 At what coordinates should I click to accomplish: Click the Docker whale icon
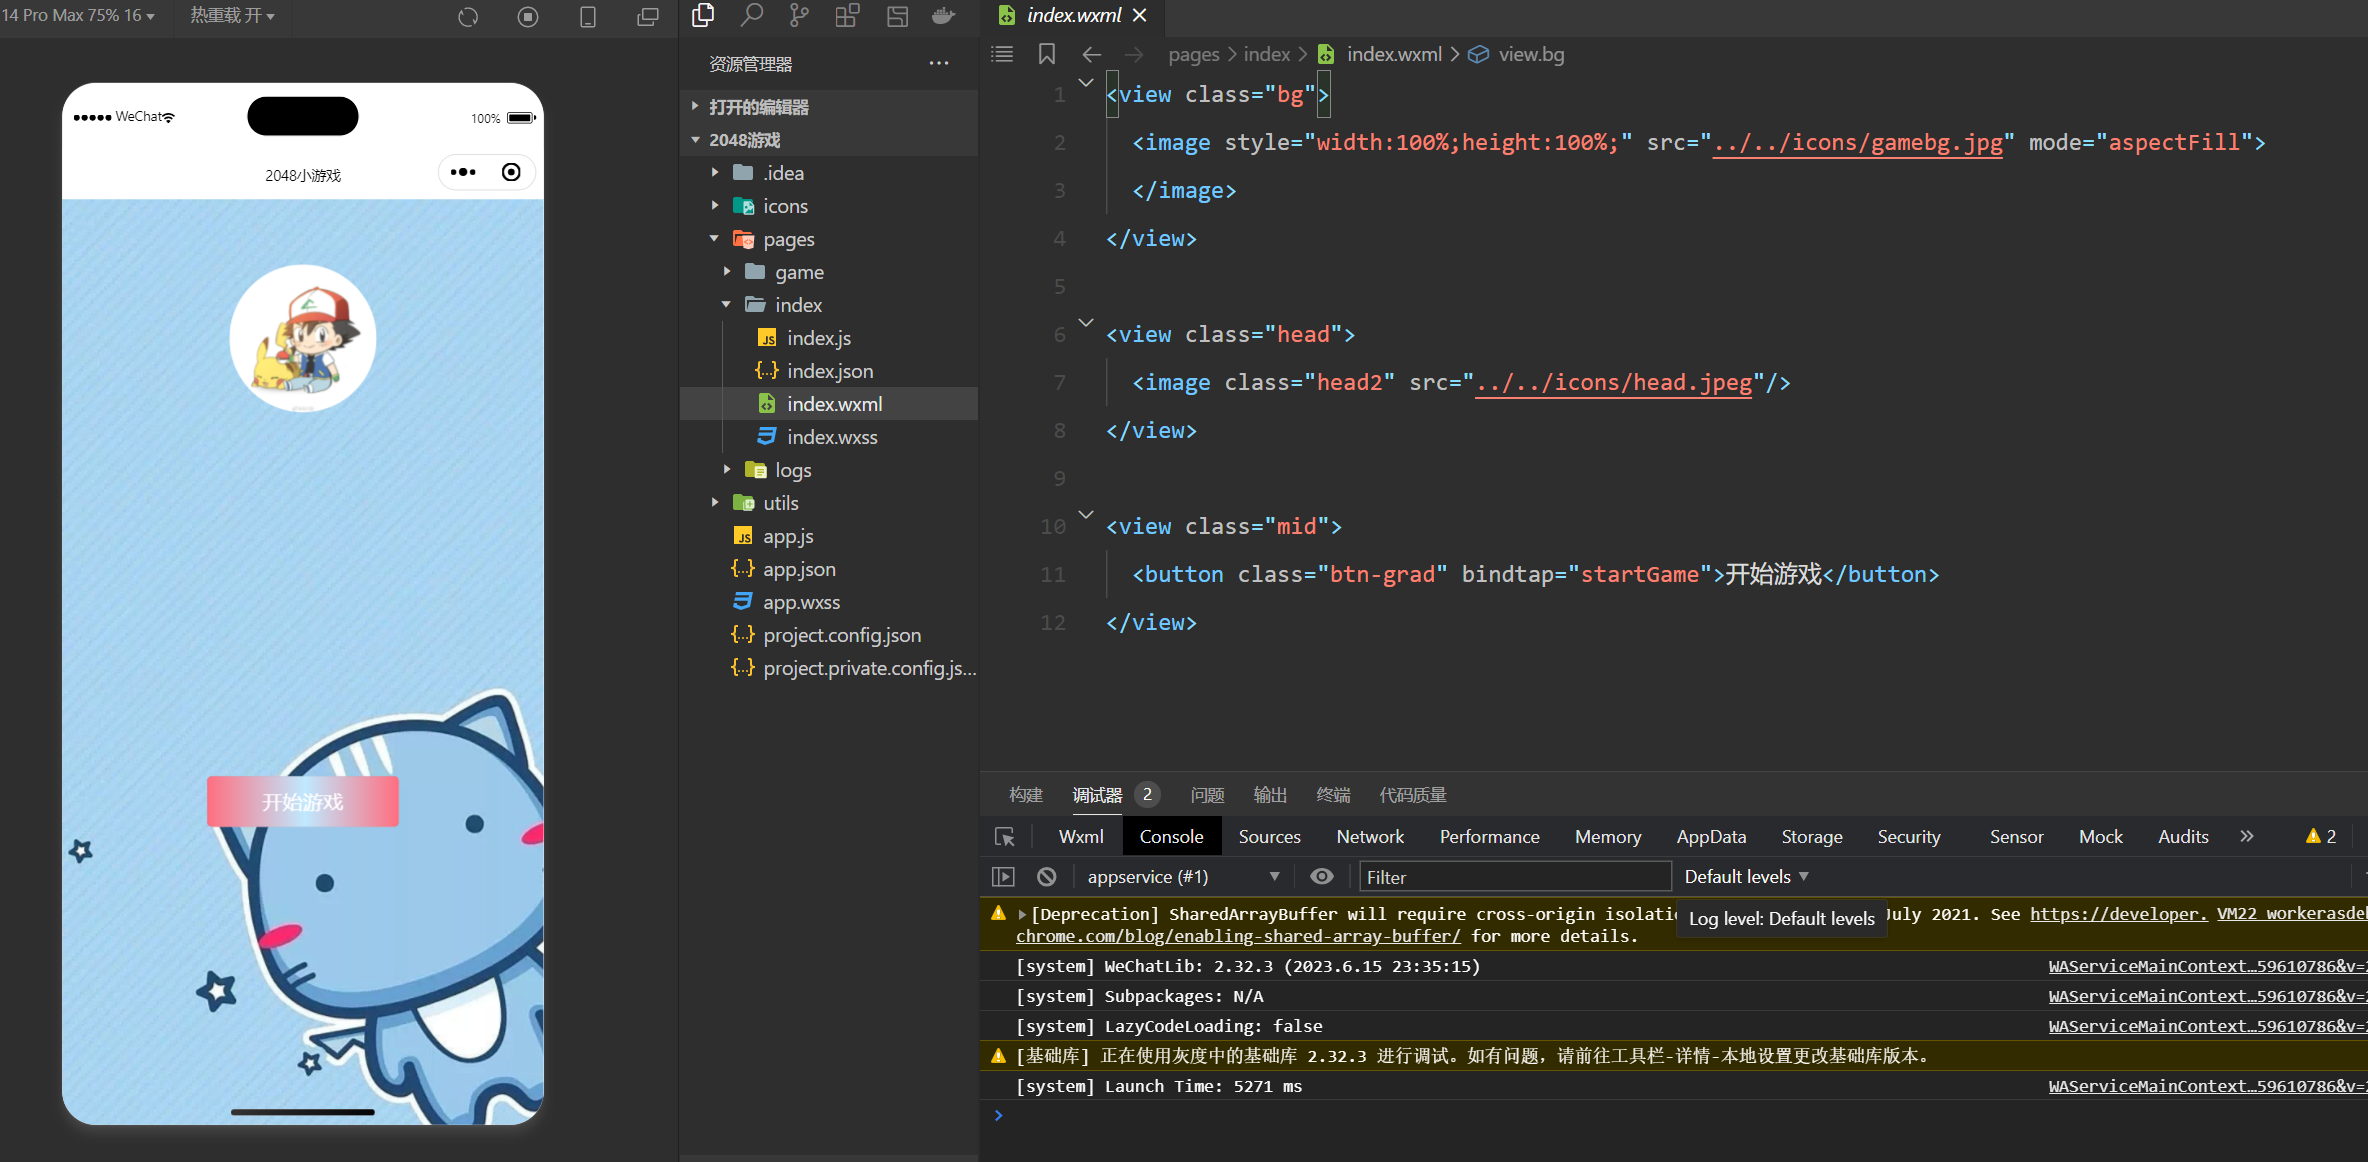(943, 15)
